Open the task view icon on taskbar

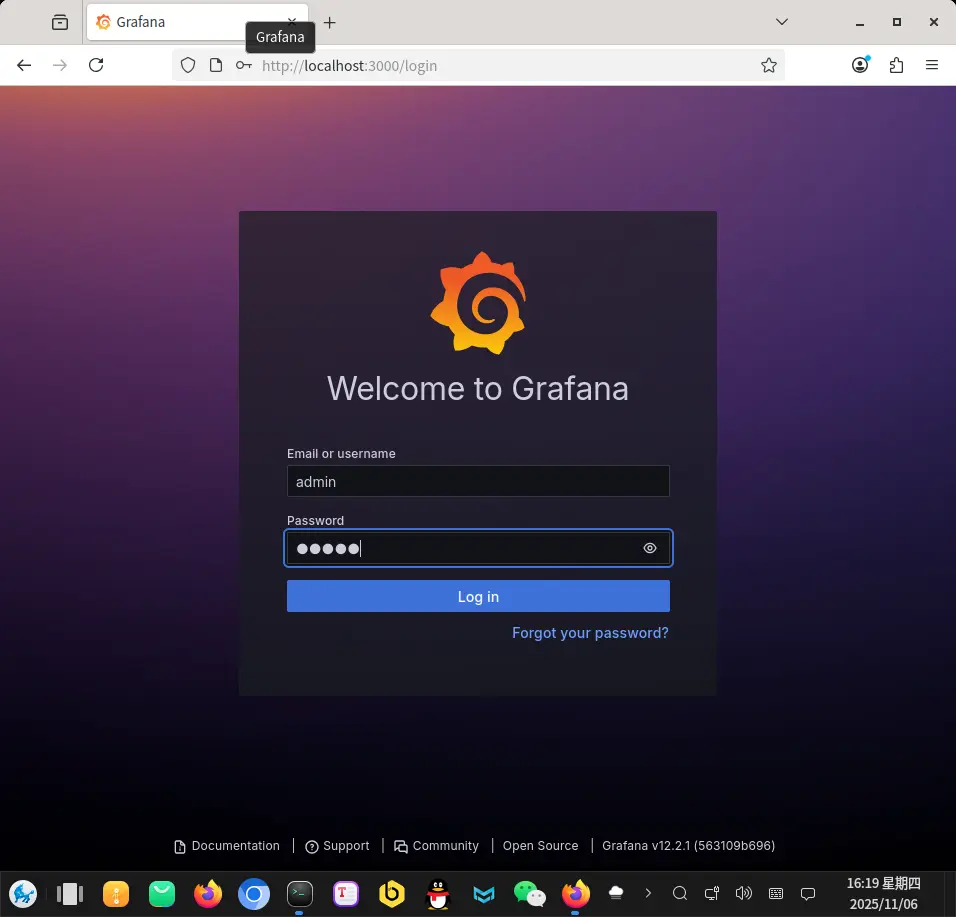point(70,894)
